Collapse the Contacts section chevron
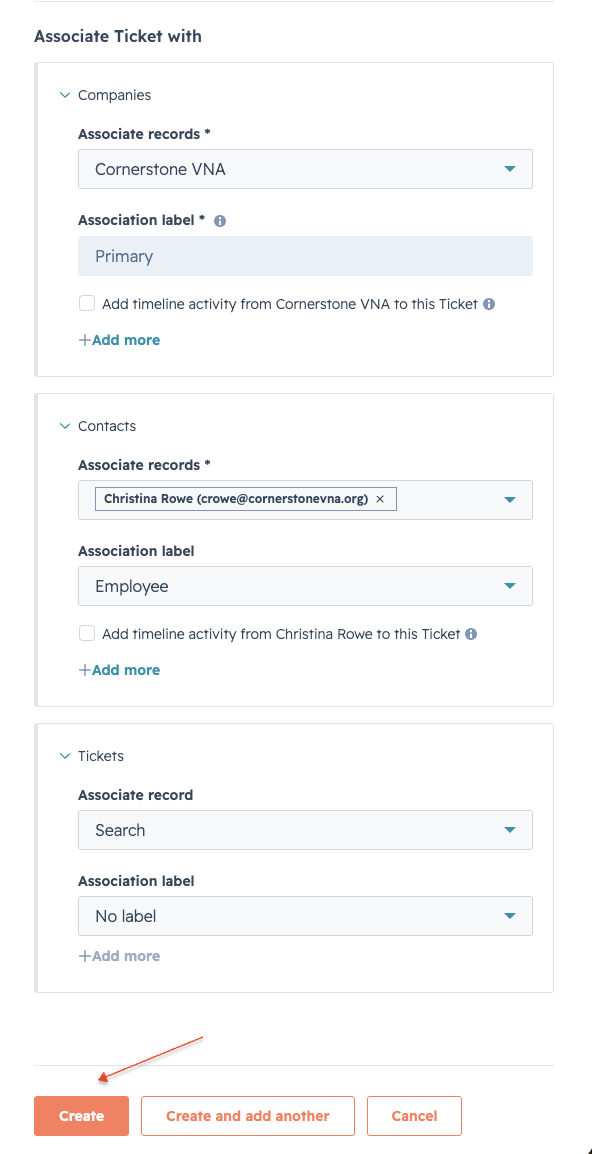The width and height of the screenshot is (592, 1154). tap(65, 426)
